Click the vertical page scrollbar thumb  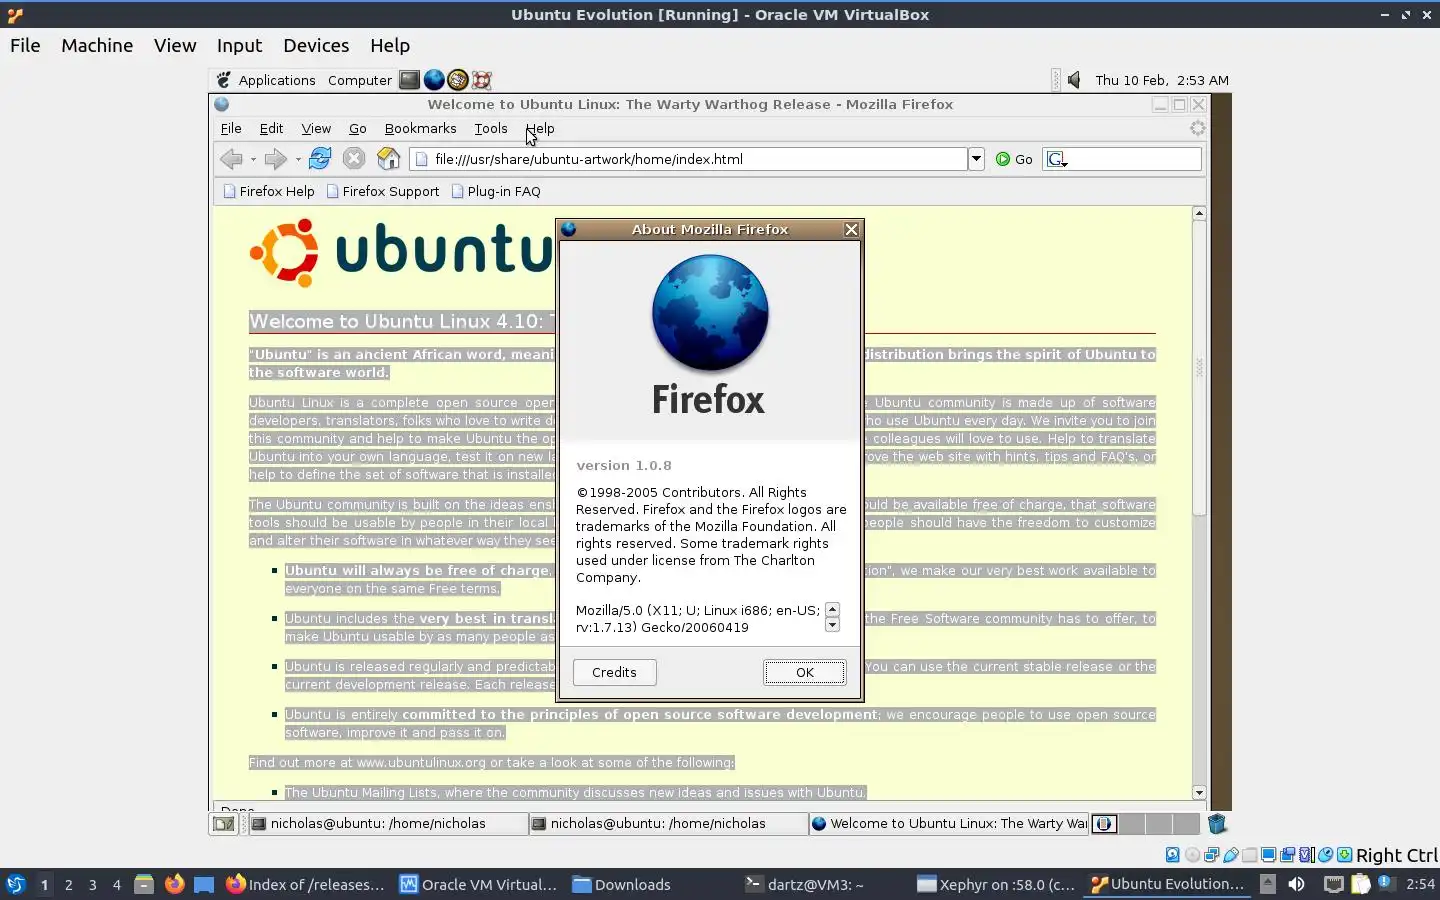point(1199,368)
